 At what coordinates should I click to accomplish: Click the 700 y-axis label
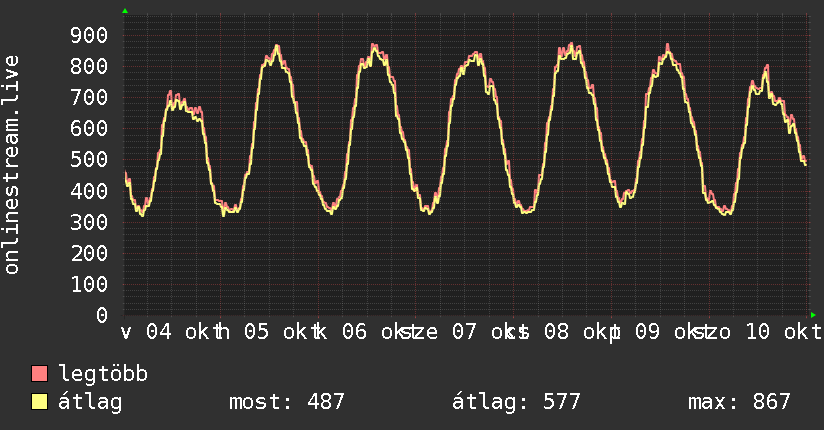click(89, 97)
